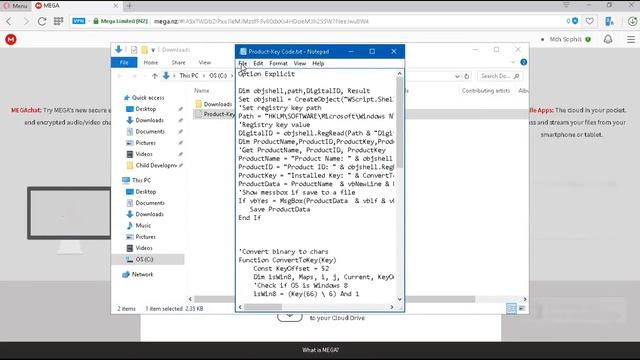Screen dimensions: 640x360
Task: Open Home ribbon tab in Explorer
Action: click(x=151, y=62)
